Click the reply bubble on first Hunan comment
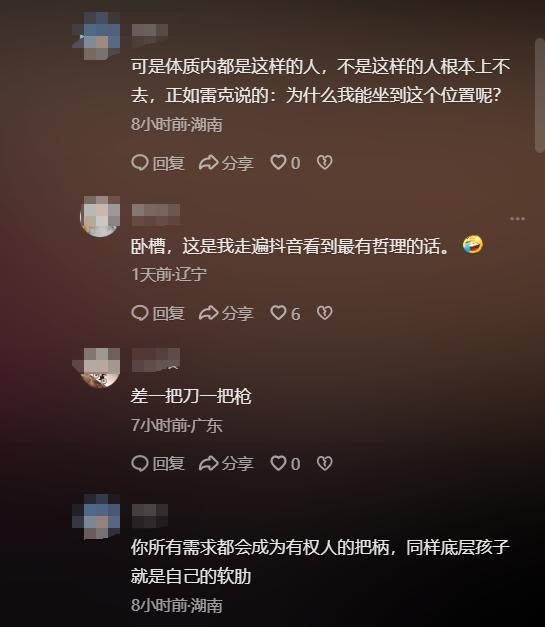 pyautogui.click(x=158, y=163)
